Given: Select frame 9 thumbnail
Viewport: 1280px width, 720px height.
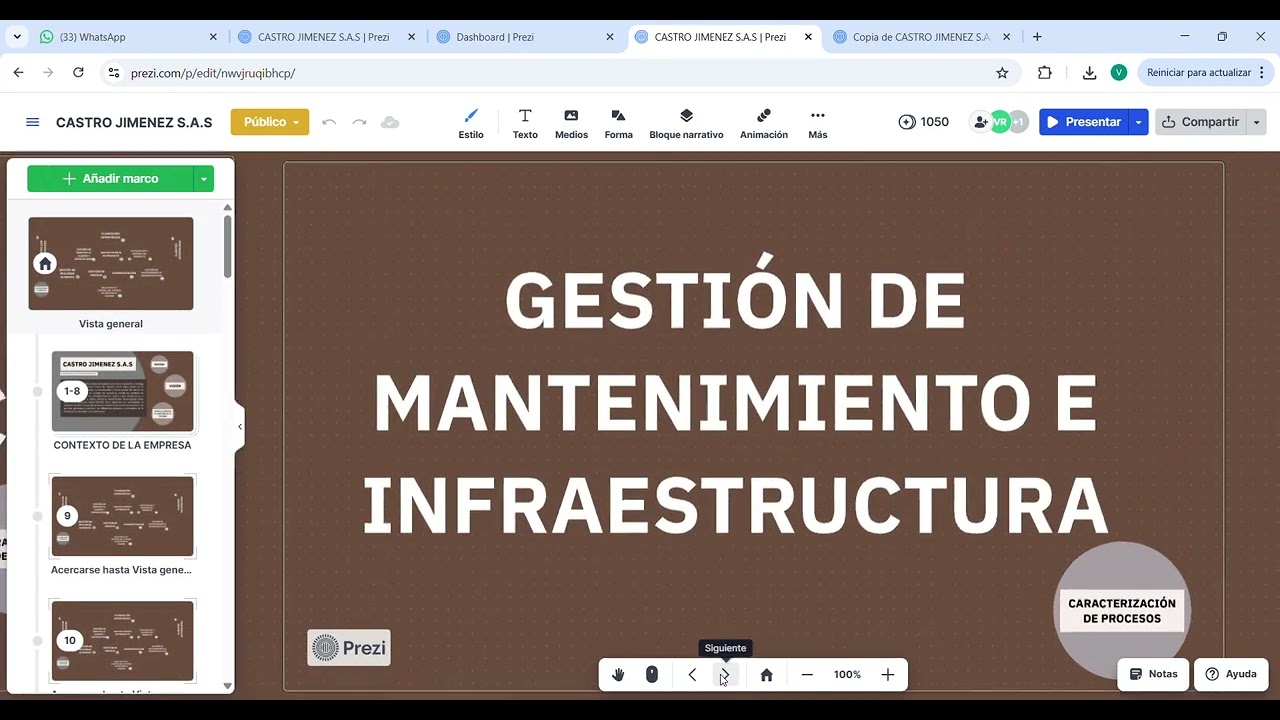Looking at the screenshot, I should [x=123, y=516].
